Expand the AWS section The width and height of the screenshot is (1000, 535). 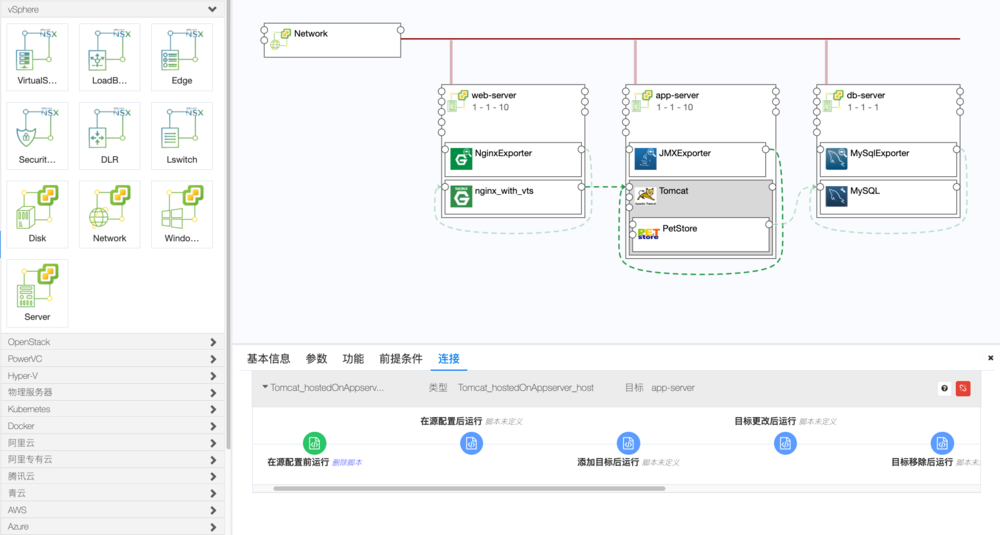point(213,510)
